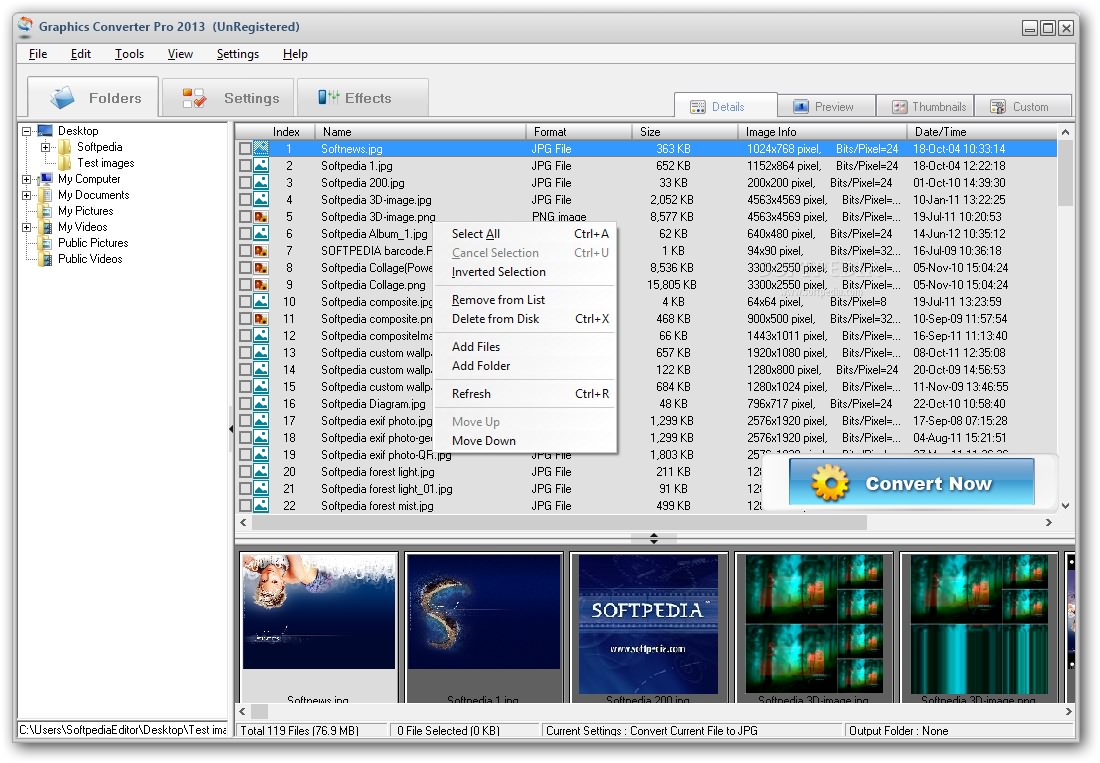Click the Thumbnails view icon
Image resolution: width=1100 pixels, height=763 pixels.
point(899,107)
